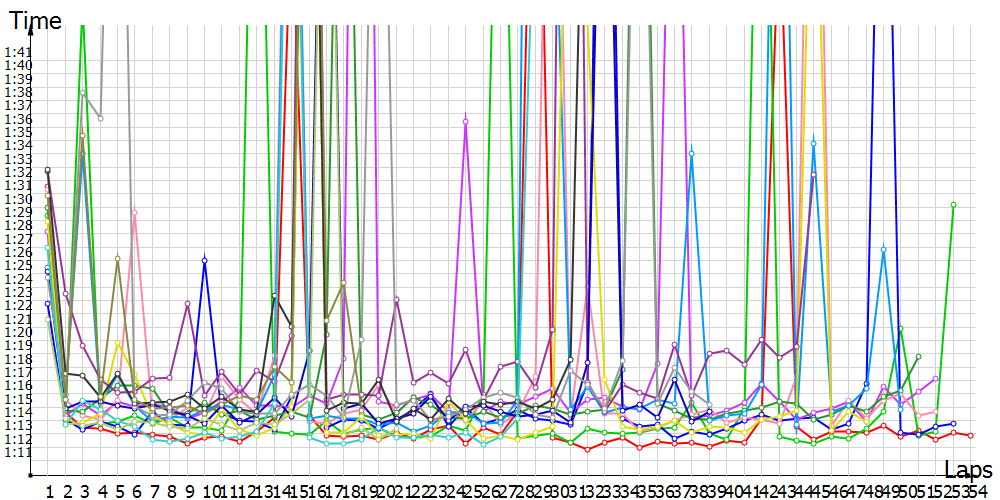Click the 1:20 tick label on time axis
This screenshot has width=1000, height=500.
coord(17,332)
